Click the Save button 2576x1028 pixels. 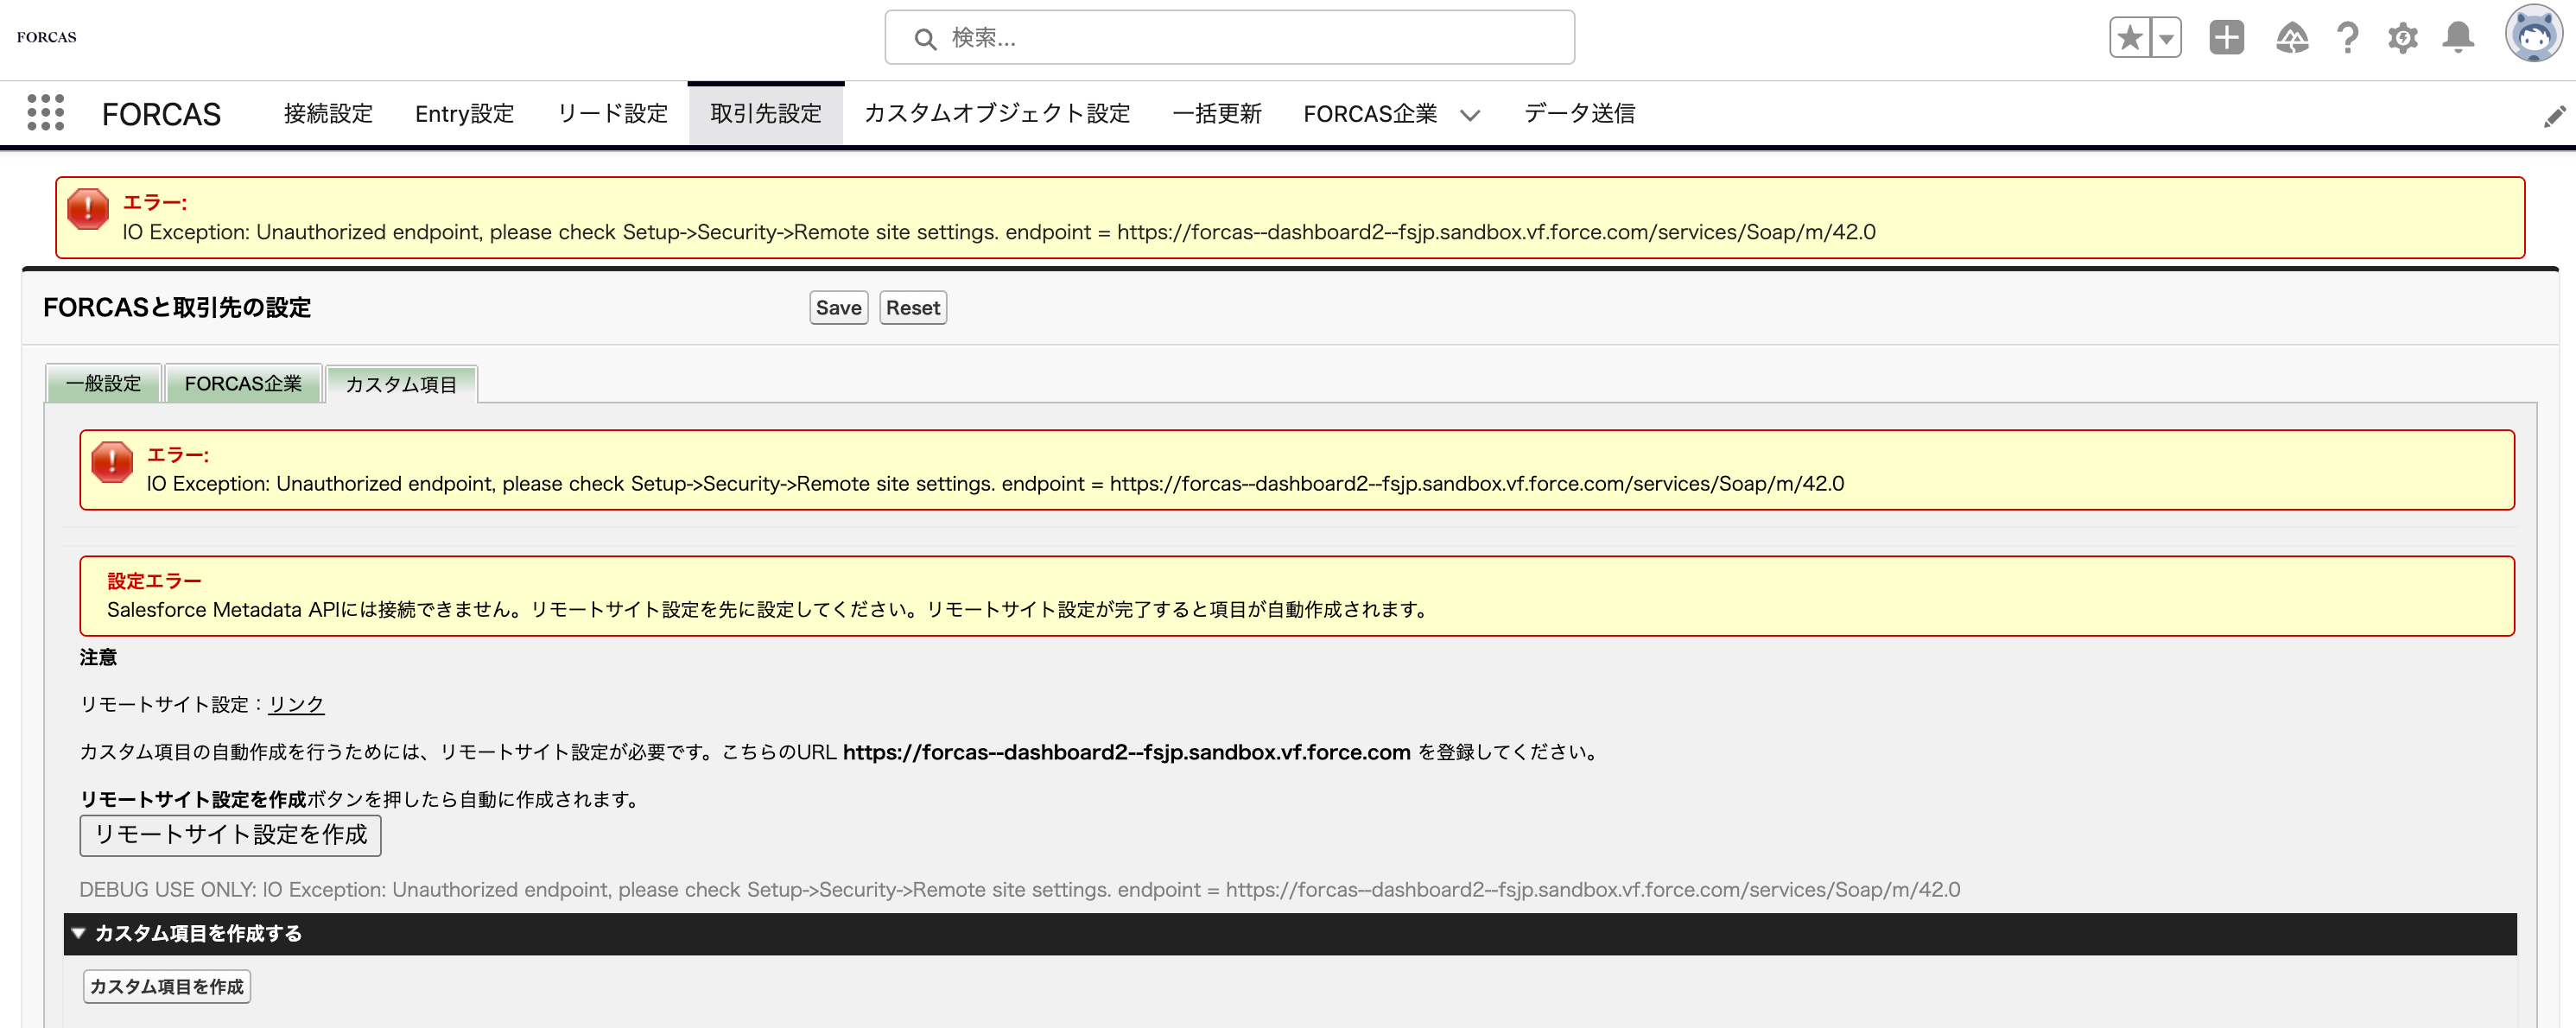837,307
